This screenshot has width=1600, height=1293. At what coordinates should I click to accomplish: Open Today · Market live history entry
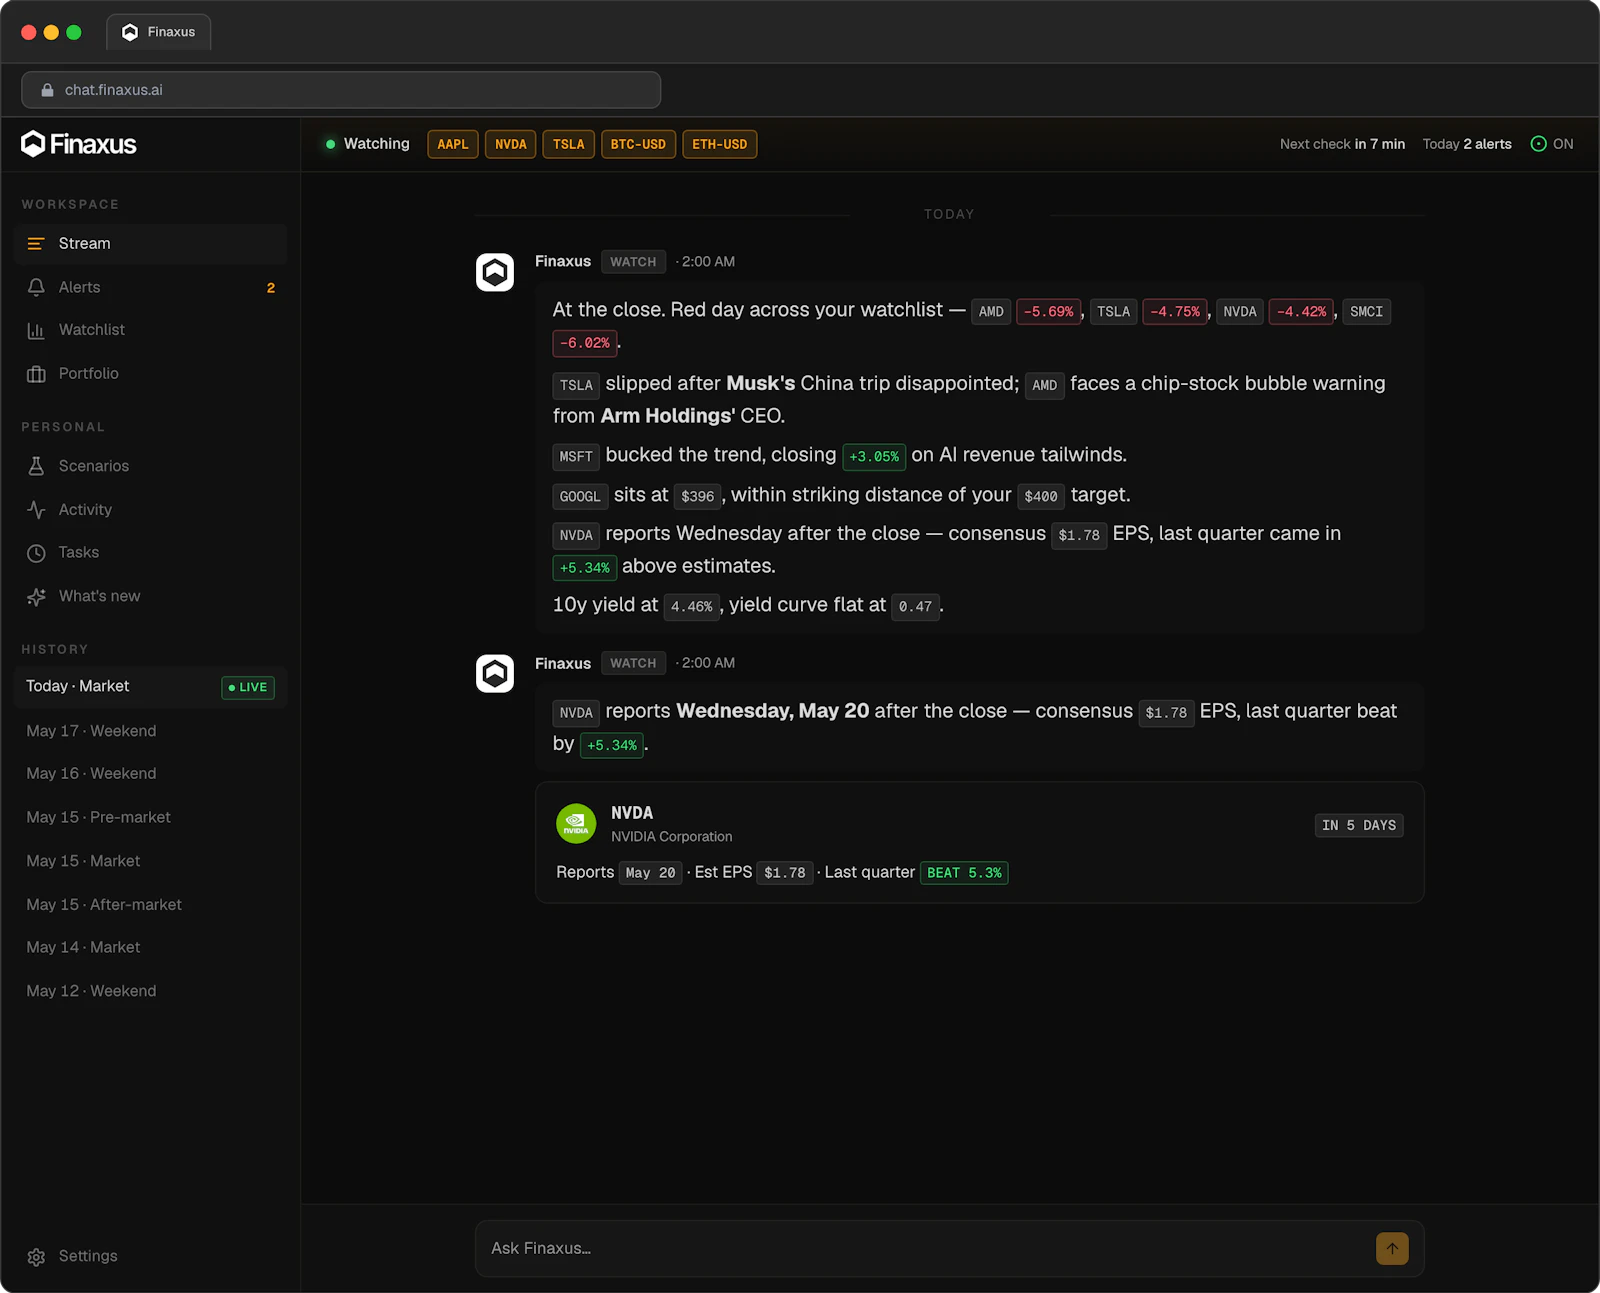tap(151, 687)
